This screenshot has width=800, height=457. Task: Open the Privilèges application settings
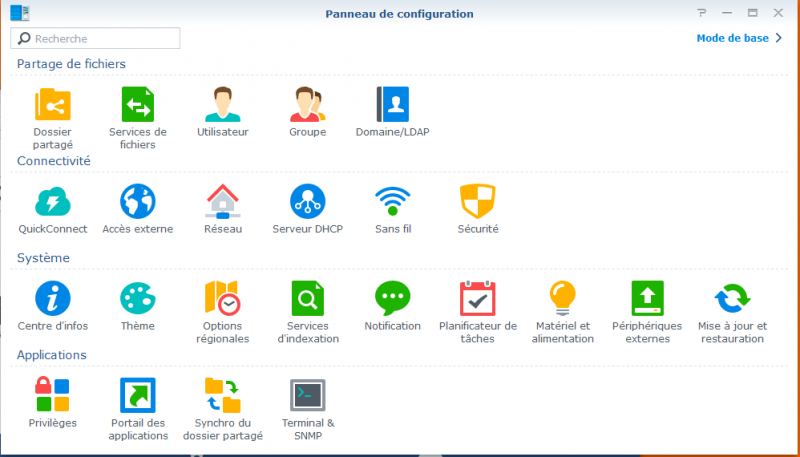53,394
